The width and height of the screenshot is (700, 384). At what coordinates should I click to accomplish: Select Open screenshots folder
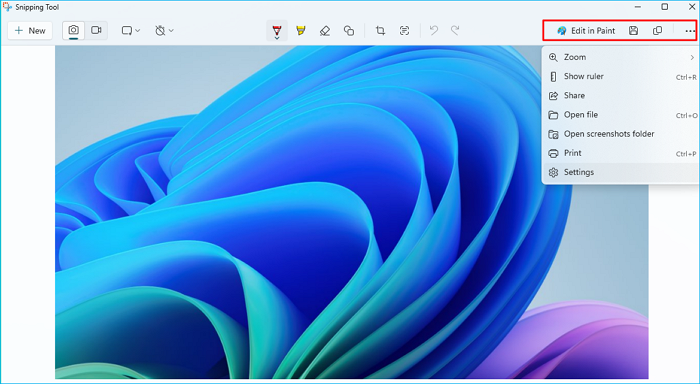click(621, 134)
